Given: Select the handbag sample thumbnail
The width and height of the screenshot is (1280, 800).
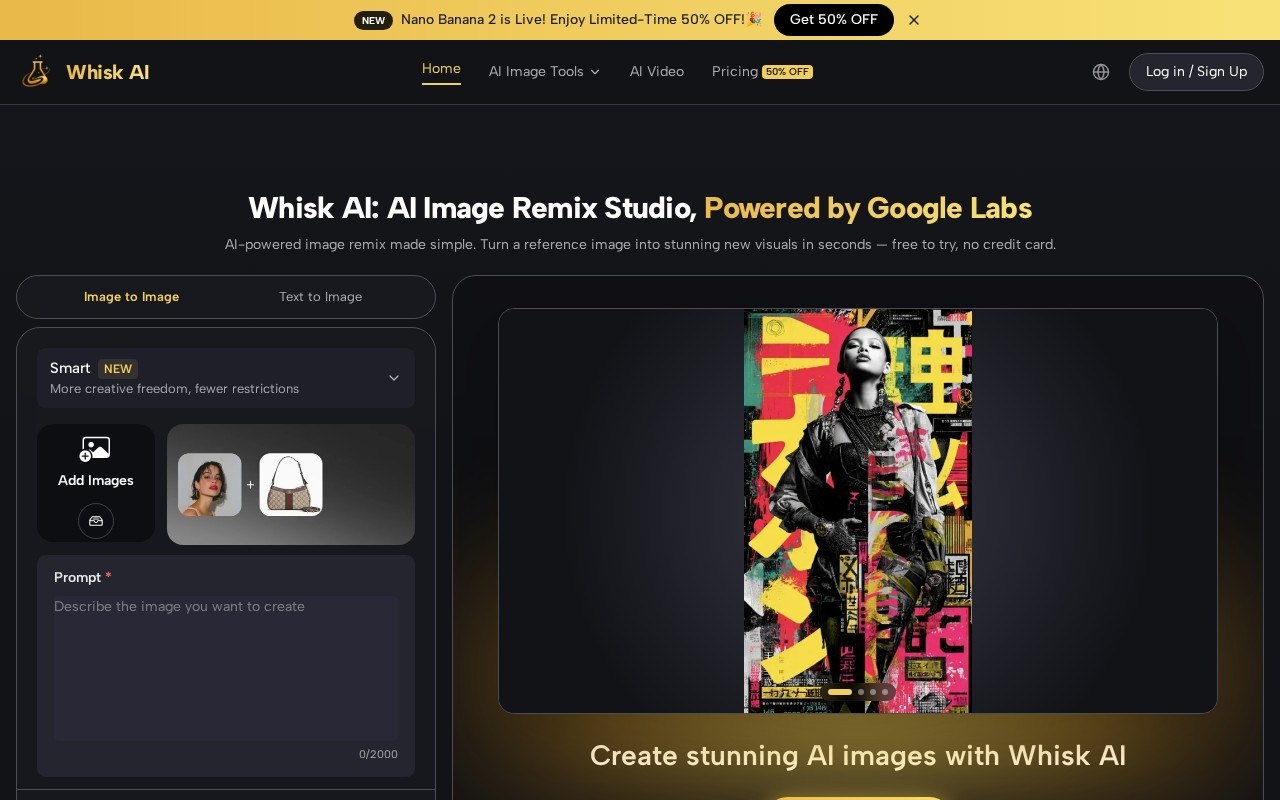Looking at the screenshot, I should 291,485.
